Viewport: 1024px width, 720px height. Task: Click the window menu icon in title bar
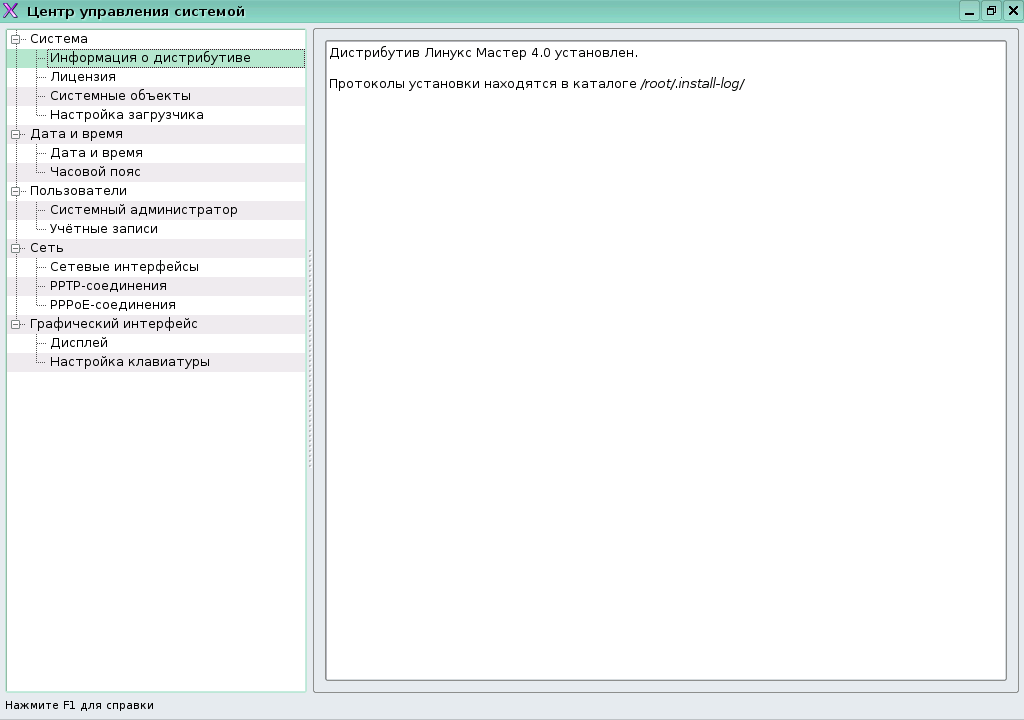pos(11,11)
